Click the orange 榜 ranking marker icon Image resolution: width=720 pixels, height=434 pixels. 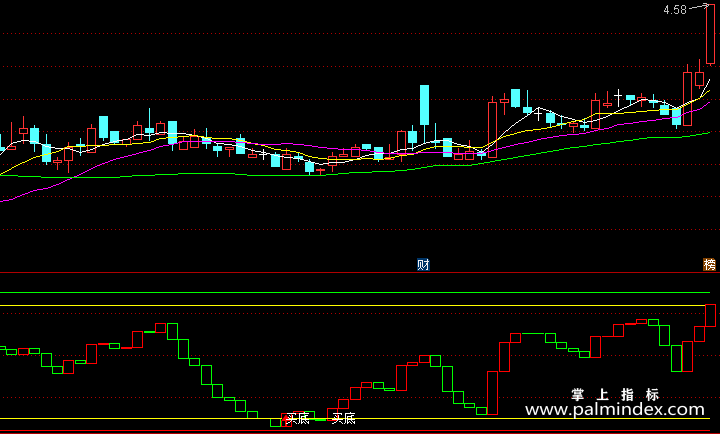709,265
